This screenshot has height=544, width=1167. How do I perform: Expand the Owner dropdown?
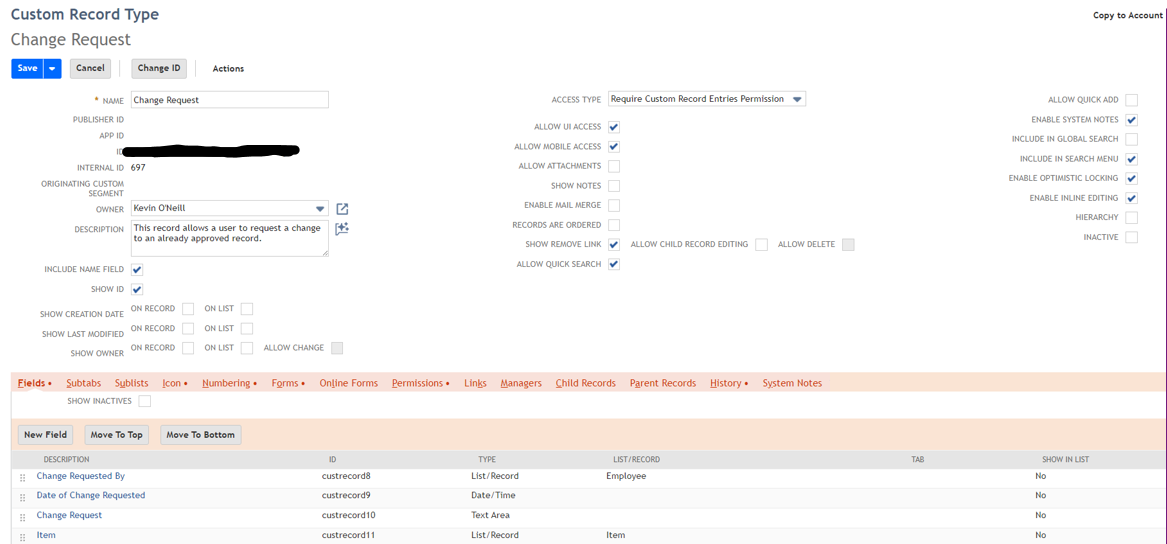320,209
